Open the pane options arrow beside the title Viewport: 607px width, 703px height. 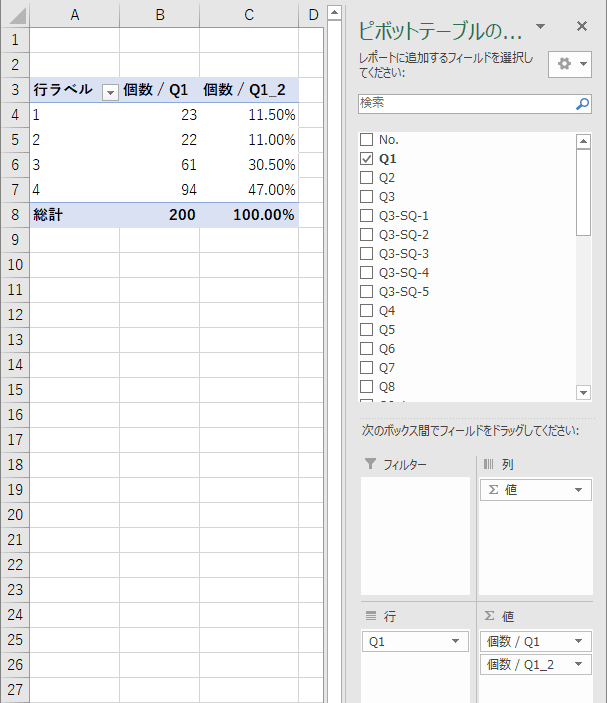(x=541, y=27)
